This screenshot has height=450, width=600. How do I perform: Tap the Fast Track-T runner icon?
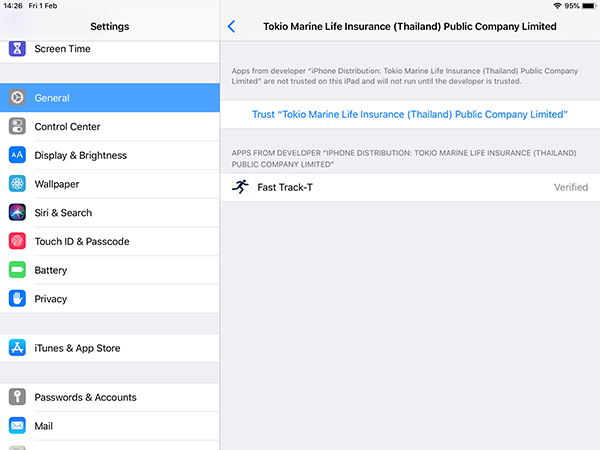click(240, 187)
